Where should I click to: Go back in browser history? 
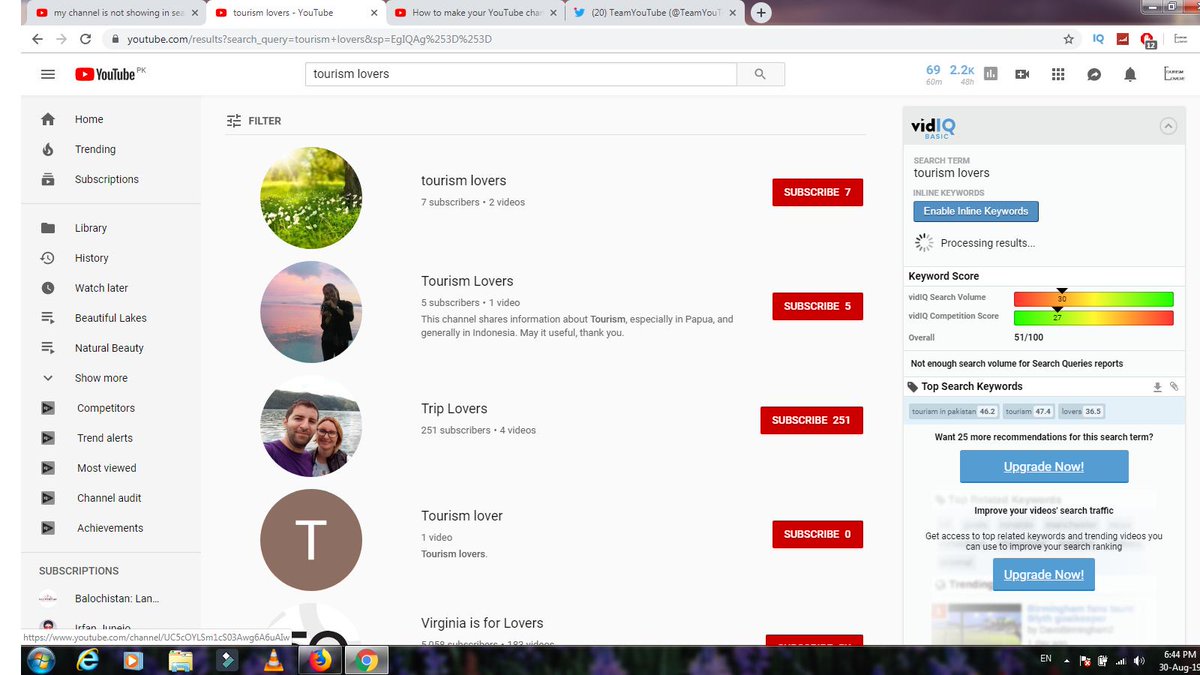[x=37, y=39]
